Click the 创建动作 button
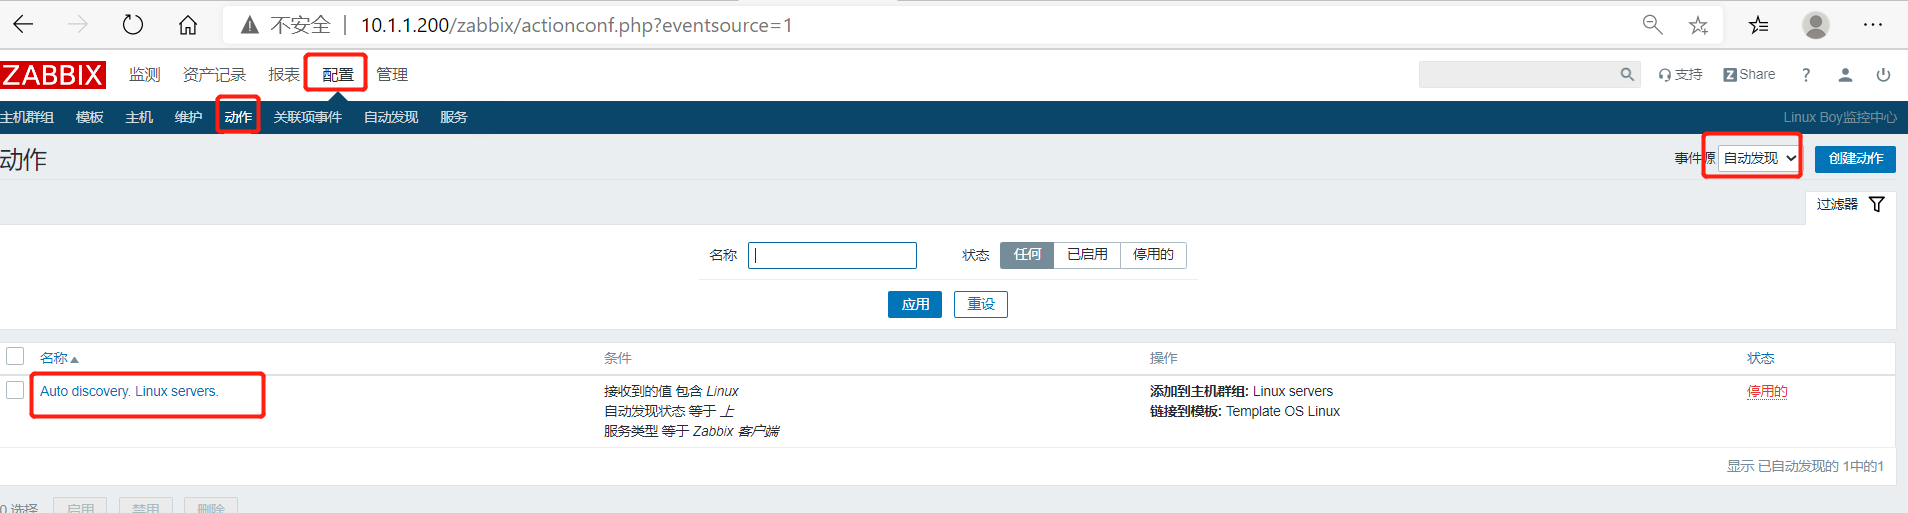1908x513 pixels. coord(1855,158)
